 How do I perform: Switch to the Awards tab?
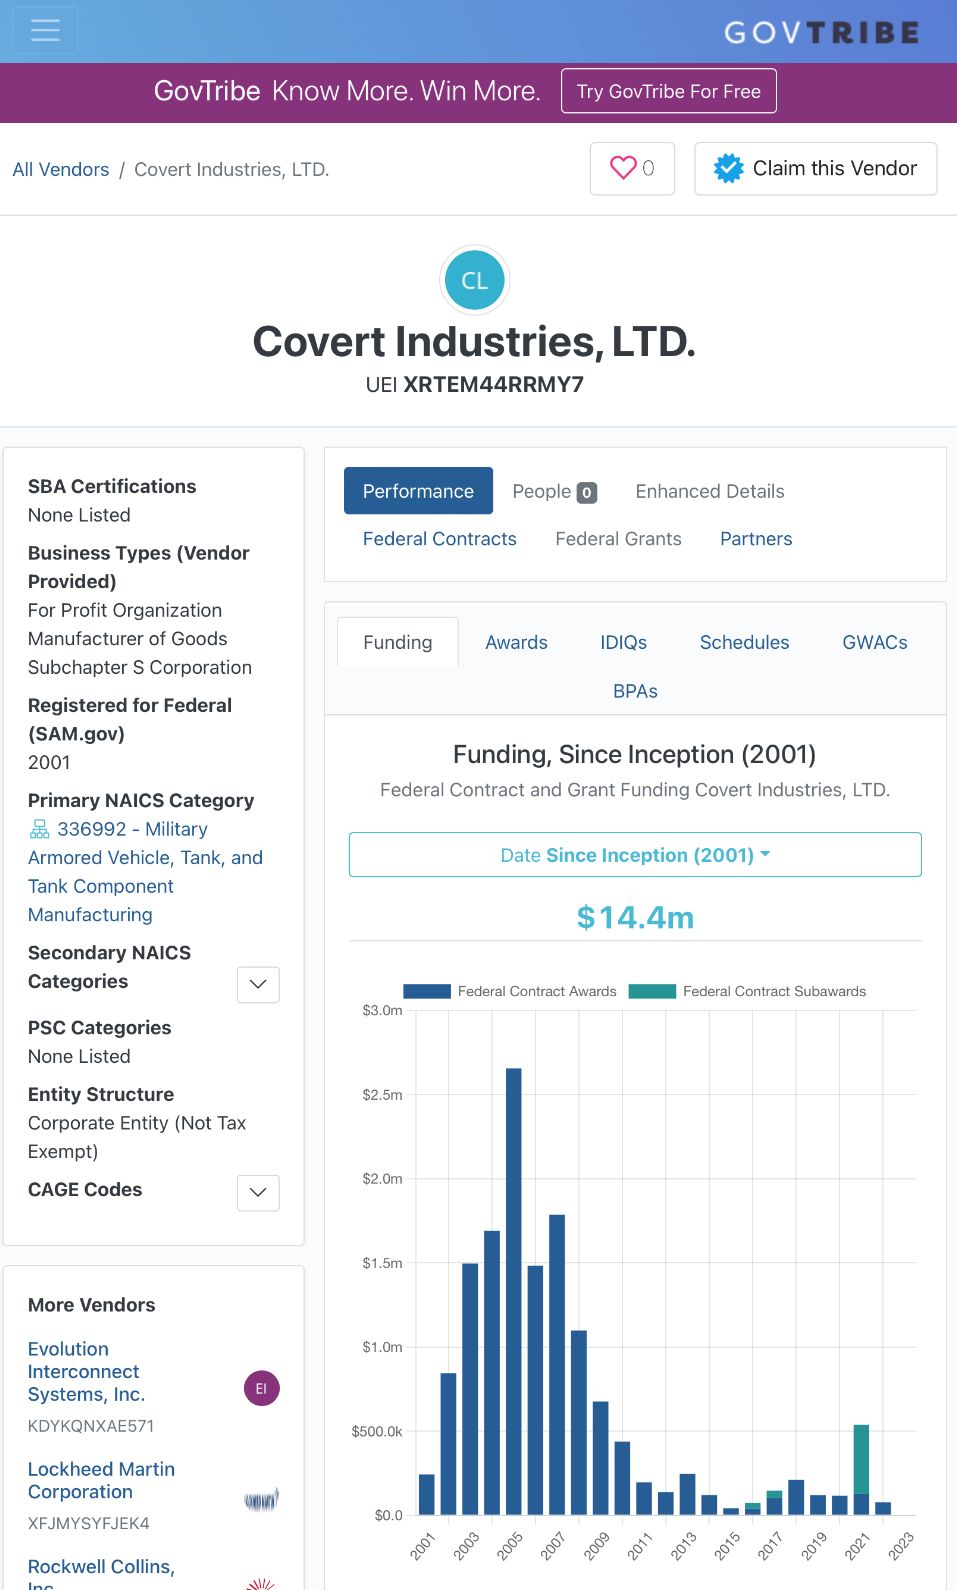(517, 642)
